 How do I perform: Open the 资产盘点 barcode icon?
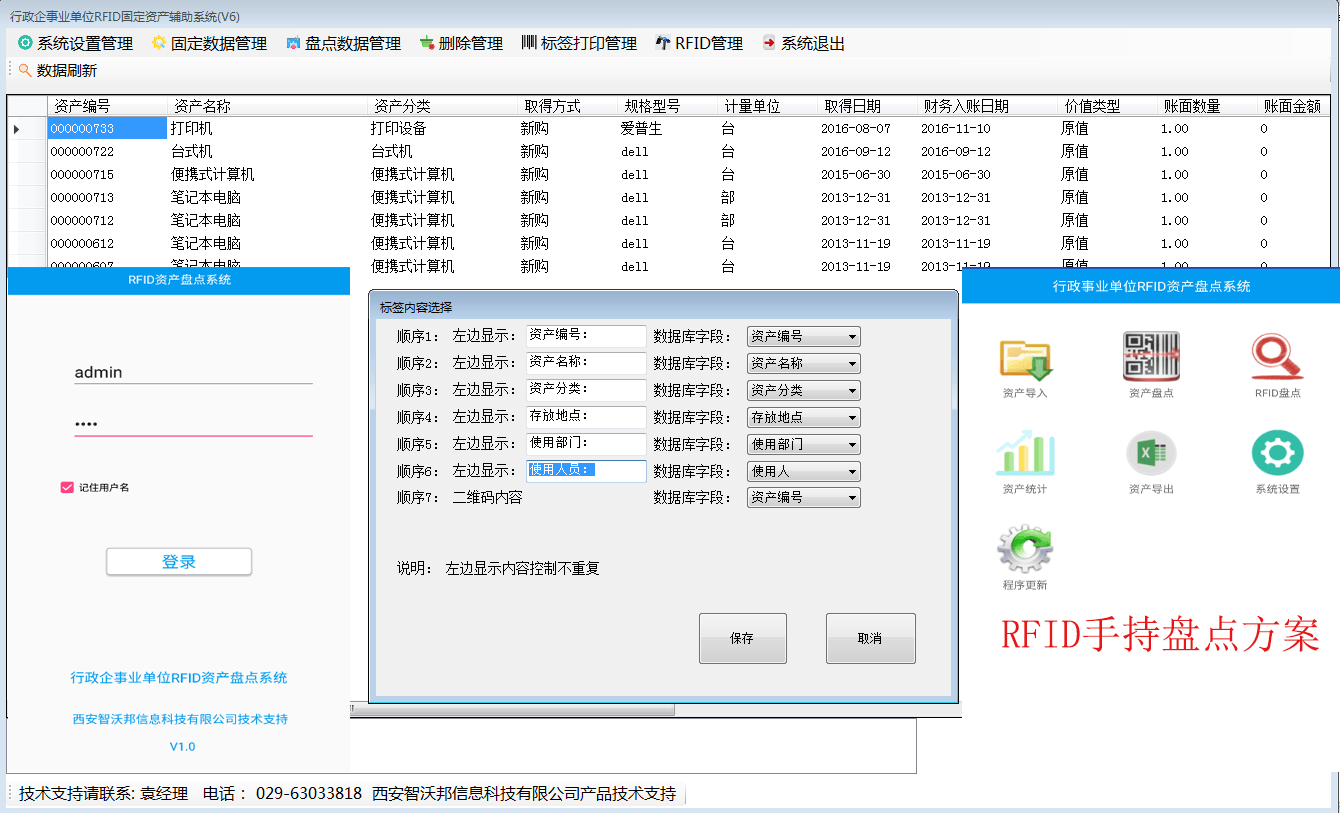click(x=1151, y=358)
